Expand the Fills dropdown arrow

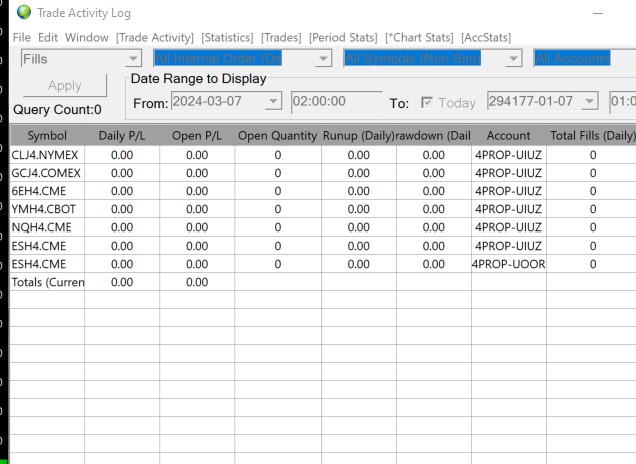tap(133, 59)
